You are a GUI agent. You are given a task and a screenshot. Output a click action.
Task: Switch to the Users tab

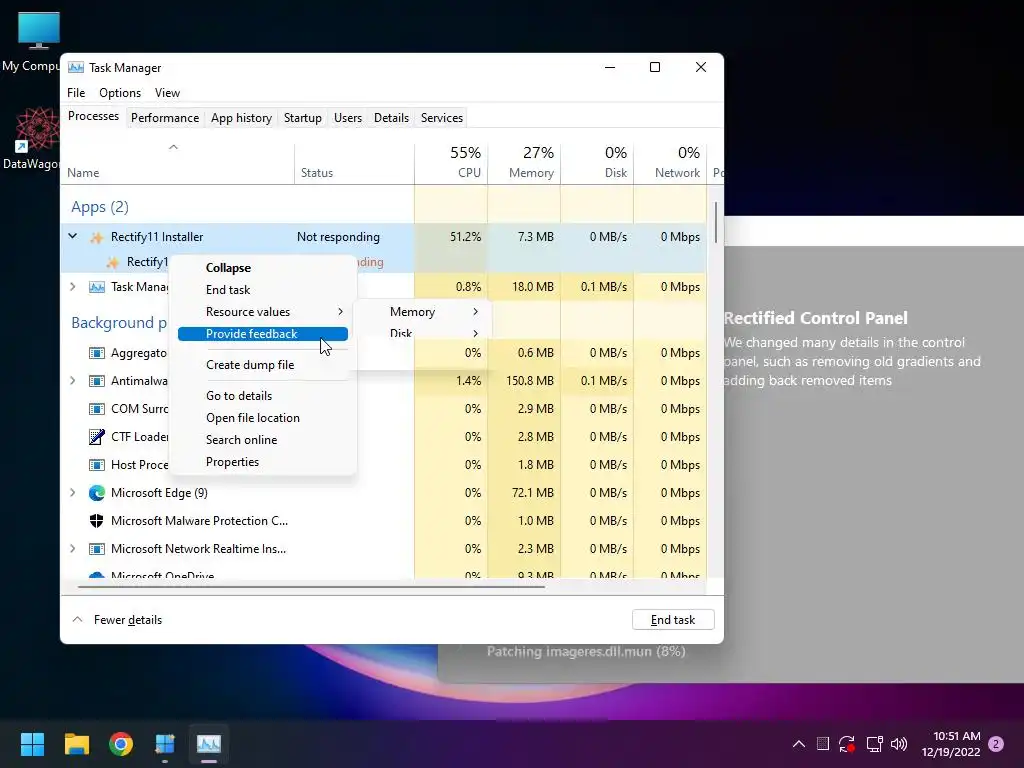347,118
